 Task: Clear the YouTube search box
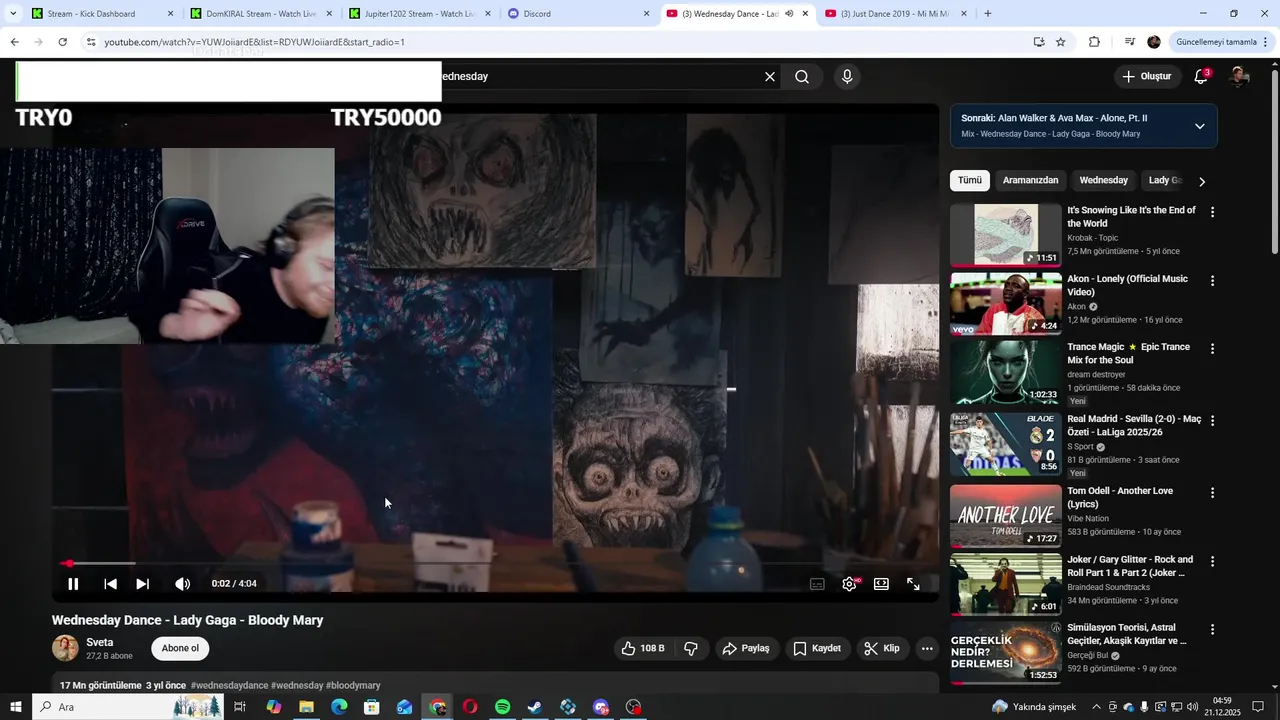coord(770,77)
